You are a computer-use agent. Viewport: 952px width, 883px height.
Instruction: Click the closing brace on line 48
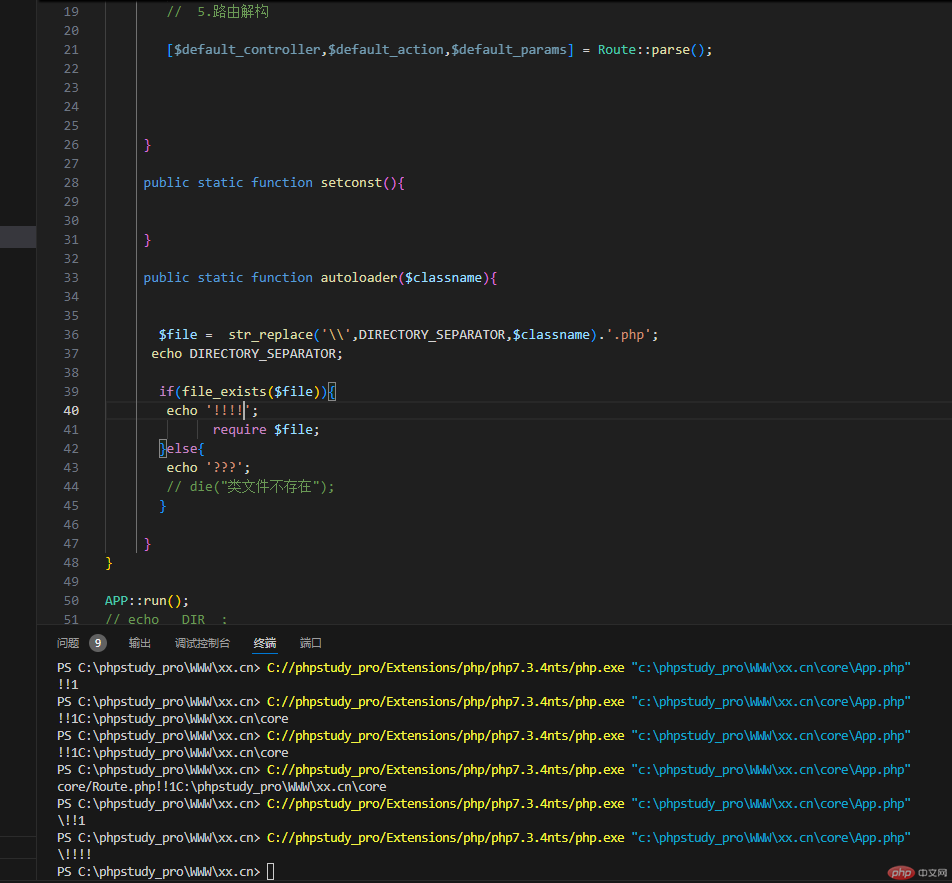(x=109, y=563)
